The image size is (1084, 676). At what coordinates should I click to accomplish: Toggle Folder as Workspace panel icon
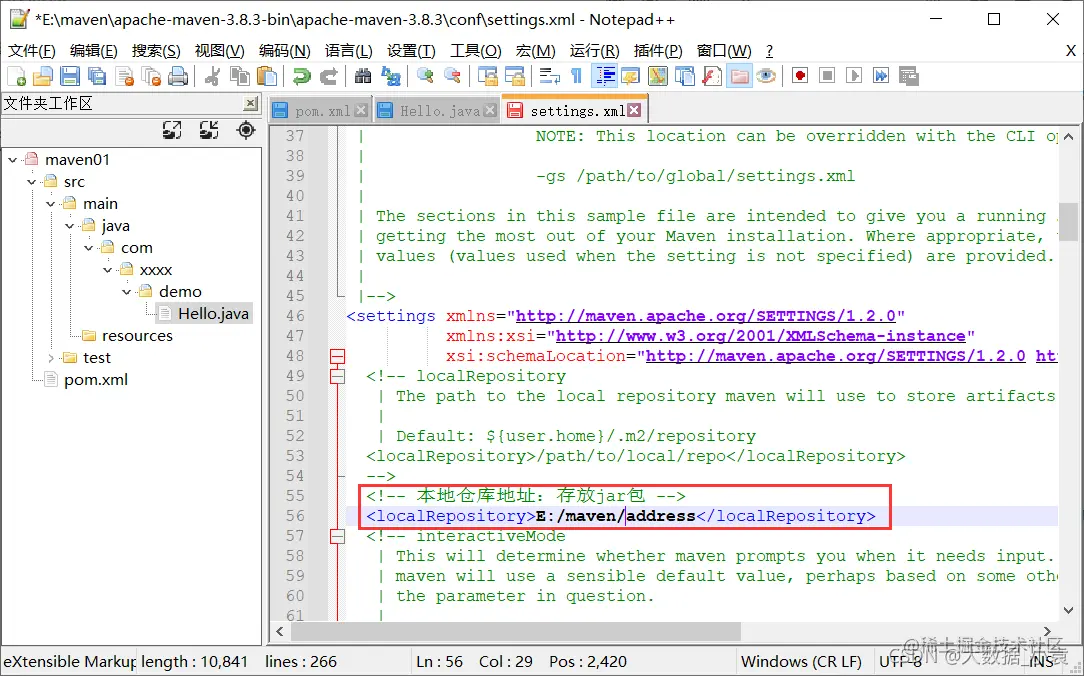click(x=739, y=76)
